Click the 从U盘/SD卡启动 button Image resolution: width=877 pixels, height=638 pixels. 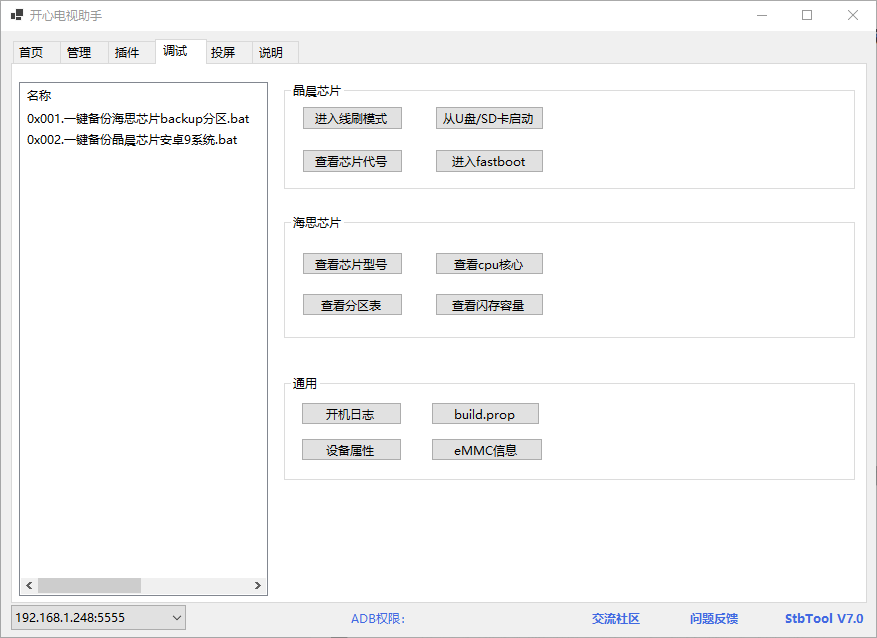click(489, 119)
